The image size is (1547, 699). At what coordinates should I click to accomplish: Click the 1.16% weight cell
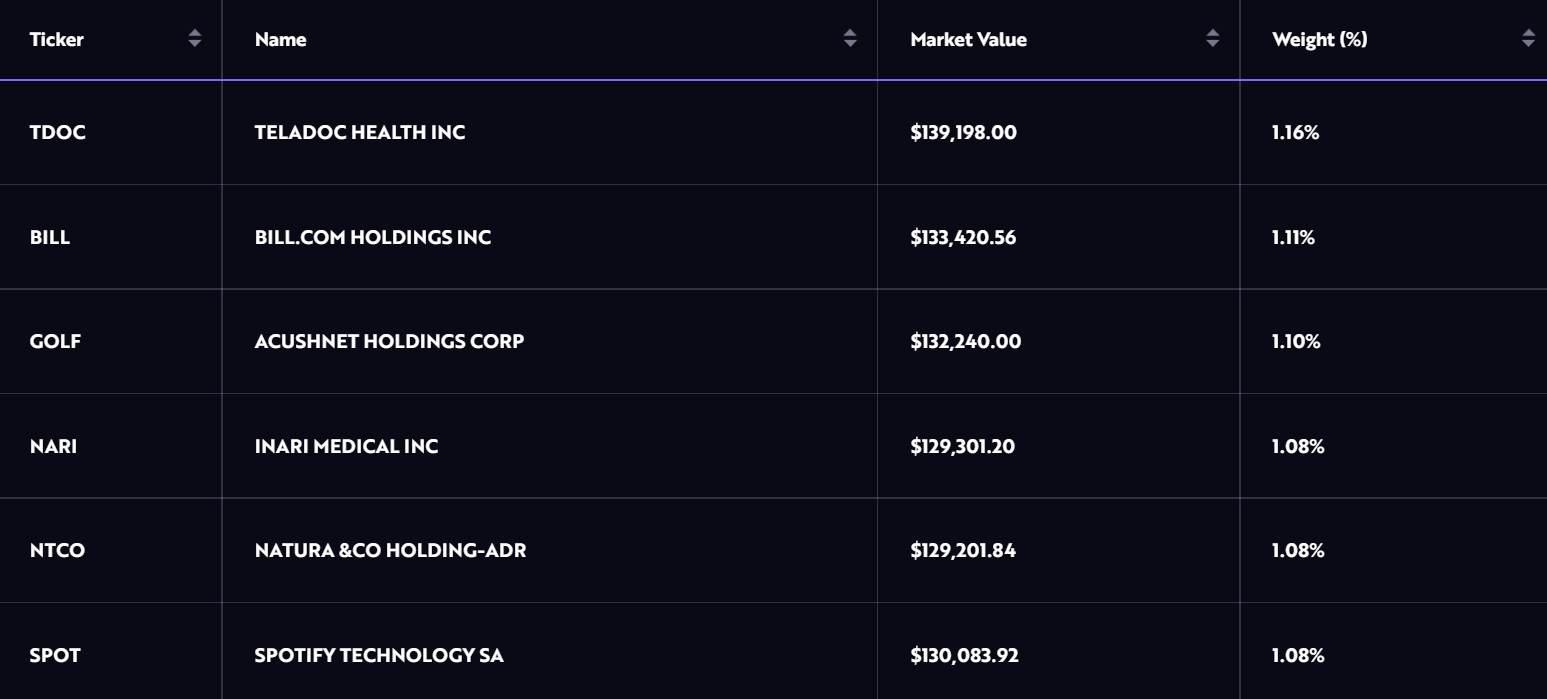1295,133
